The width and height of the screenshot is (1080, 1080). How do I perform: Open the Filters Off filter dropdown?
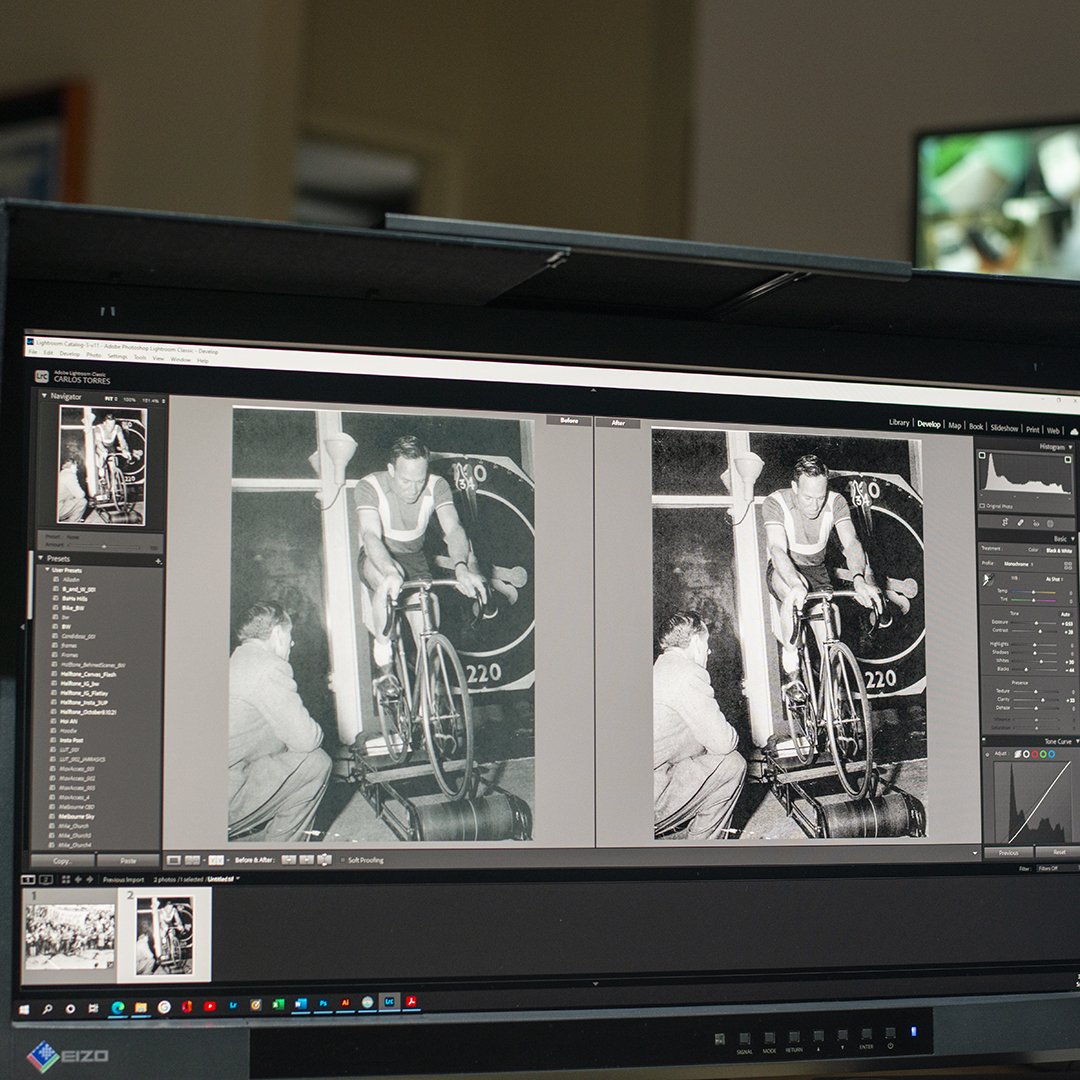(1058, 869)
